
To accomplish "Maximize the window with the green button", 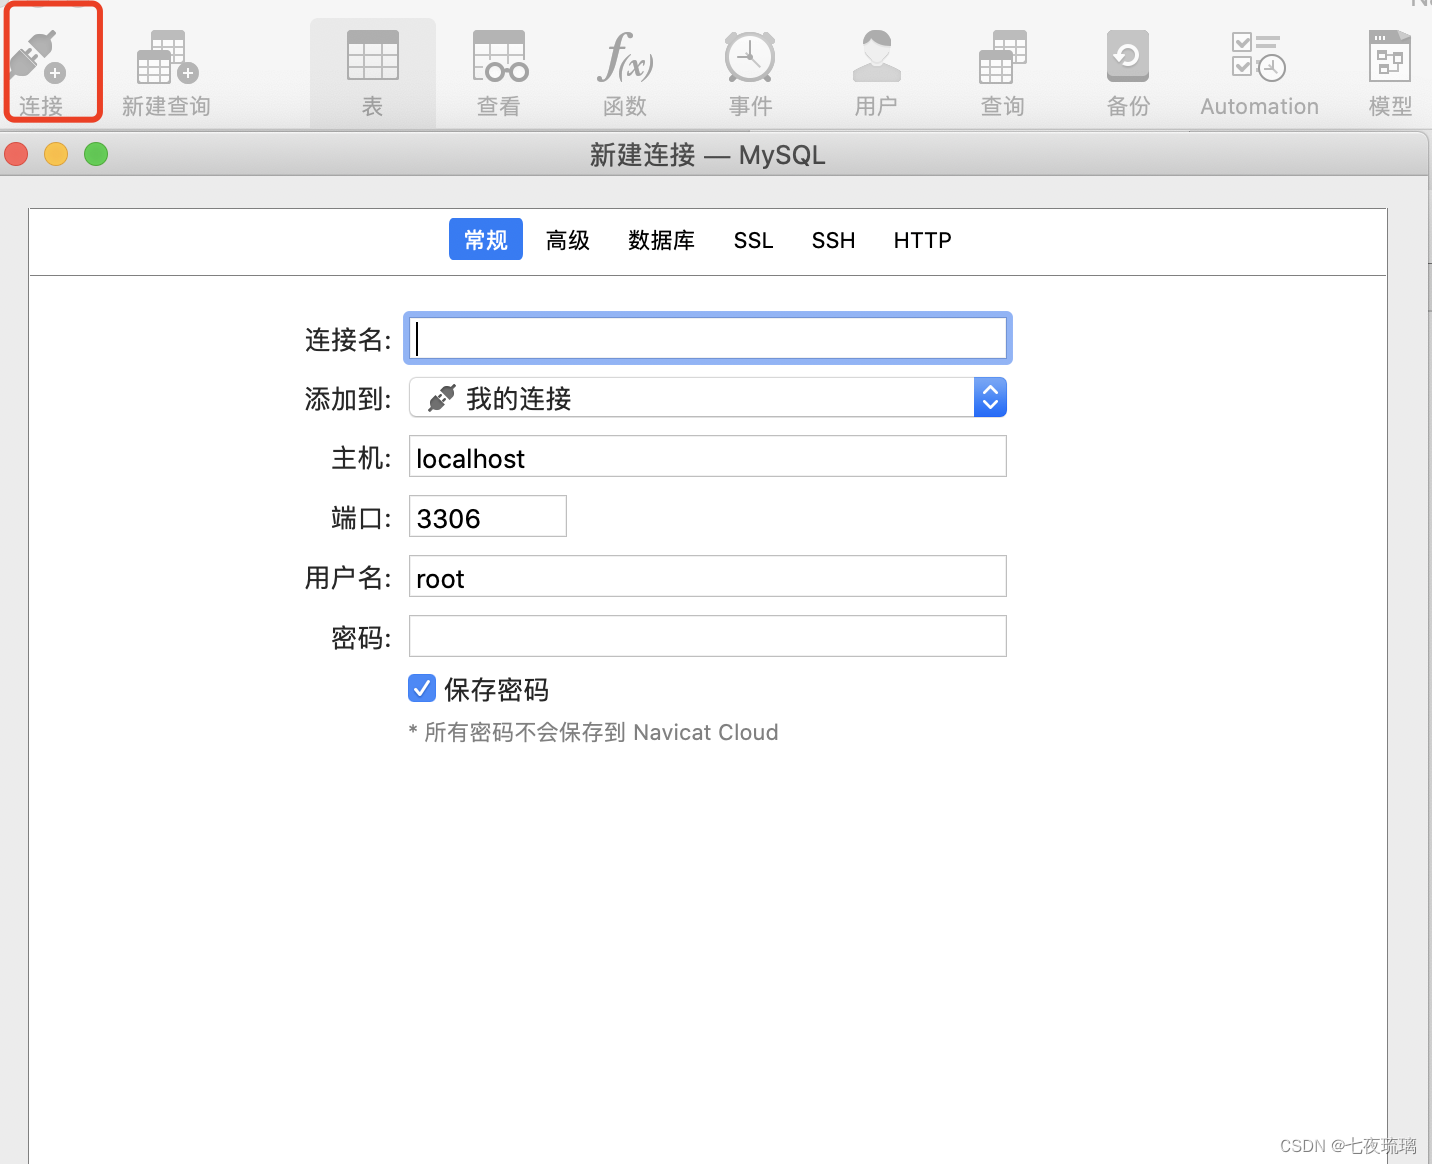I will (x=96, y=154).
